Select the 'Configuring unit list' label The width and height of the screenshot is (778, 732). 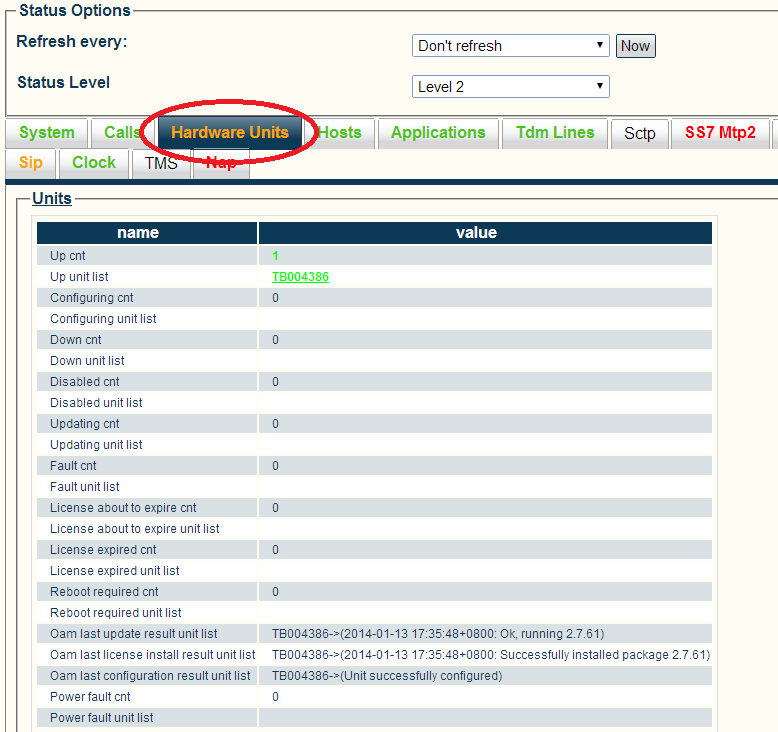tap(103, 319)
